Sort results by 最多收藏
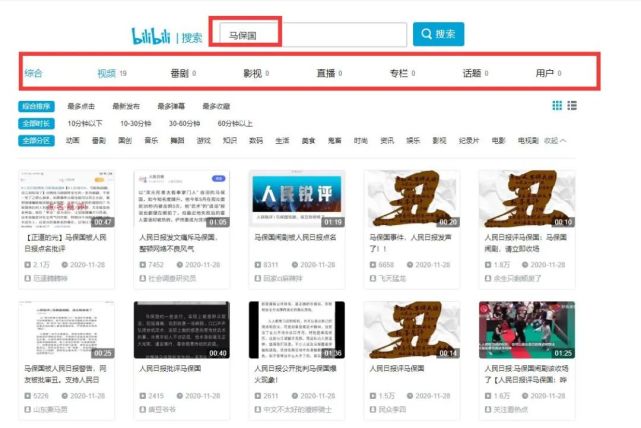Viewport: 641px width, 428px height. [216, 106]
